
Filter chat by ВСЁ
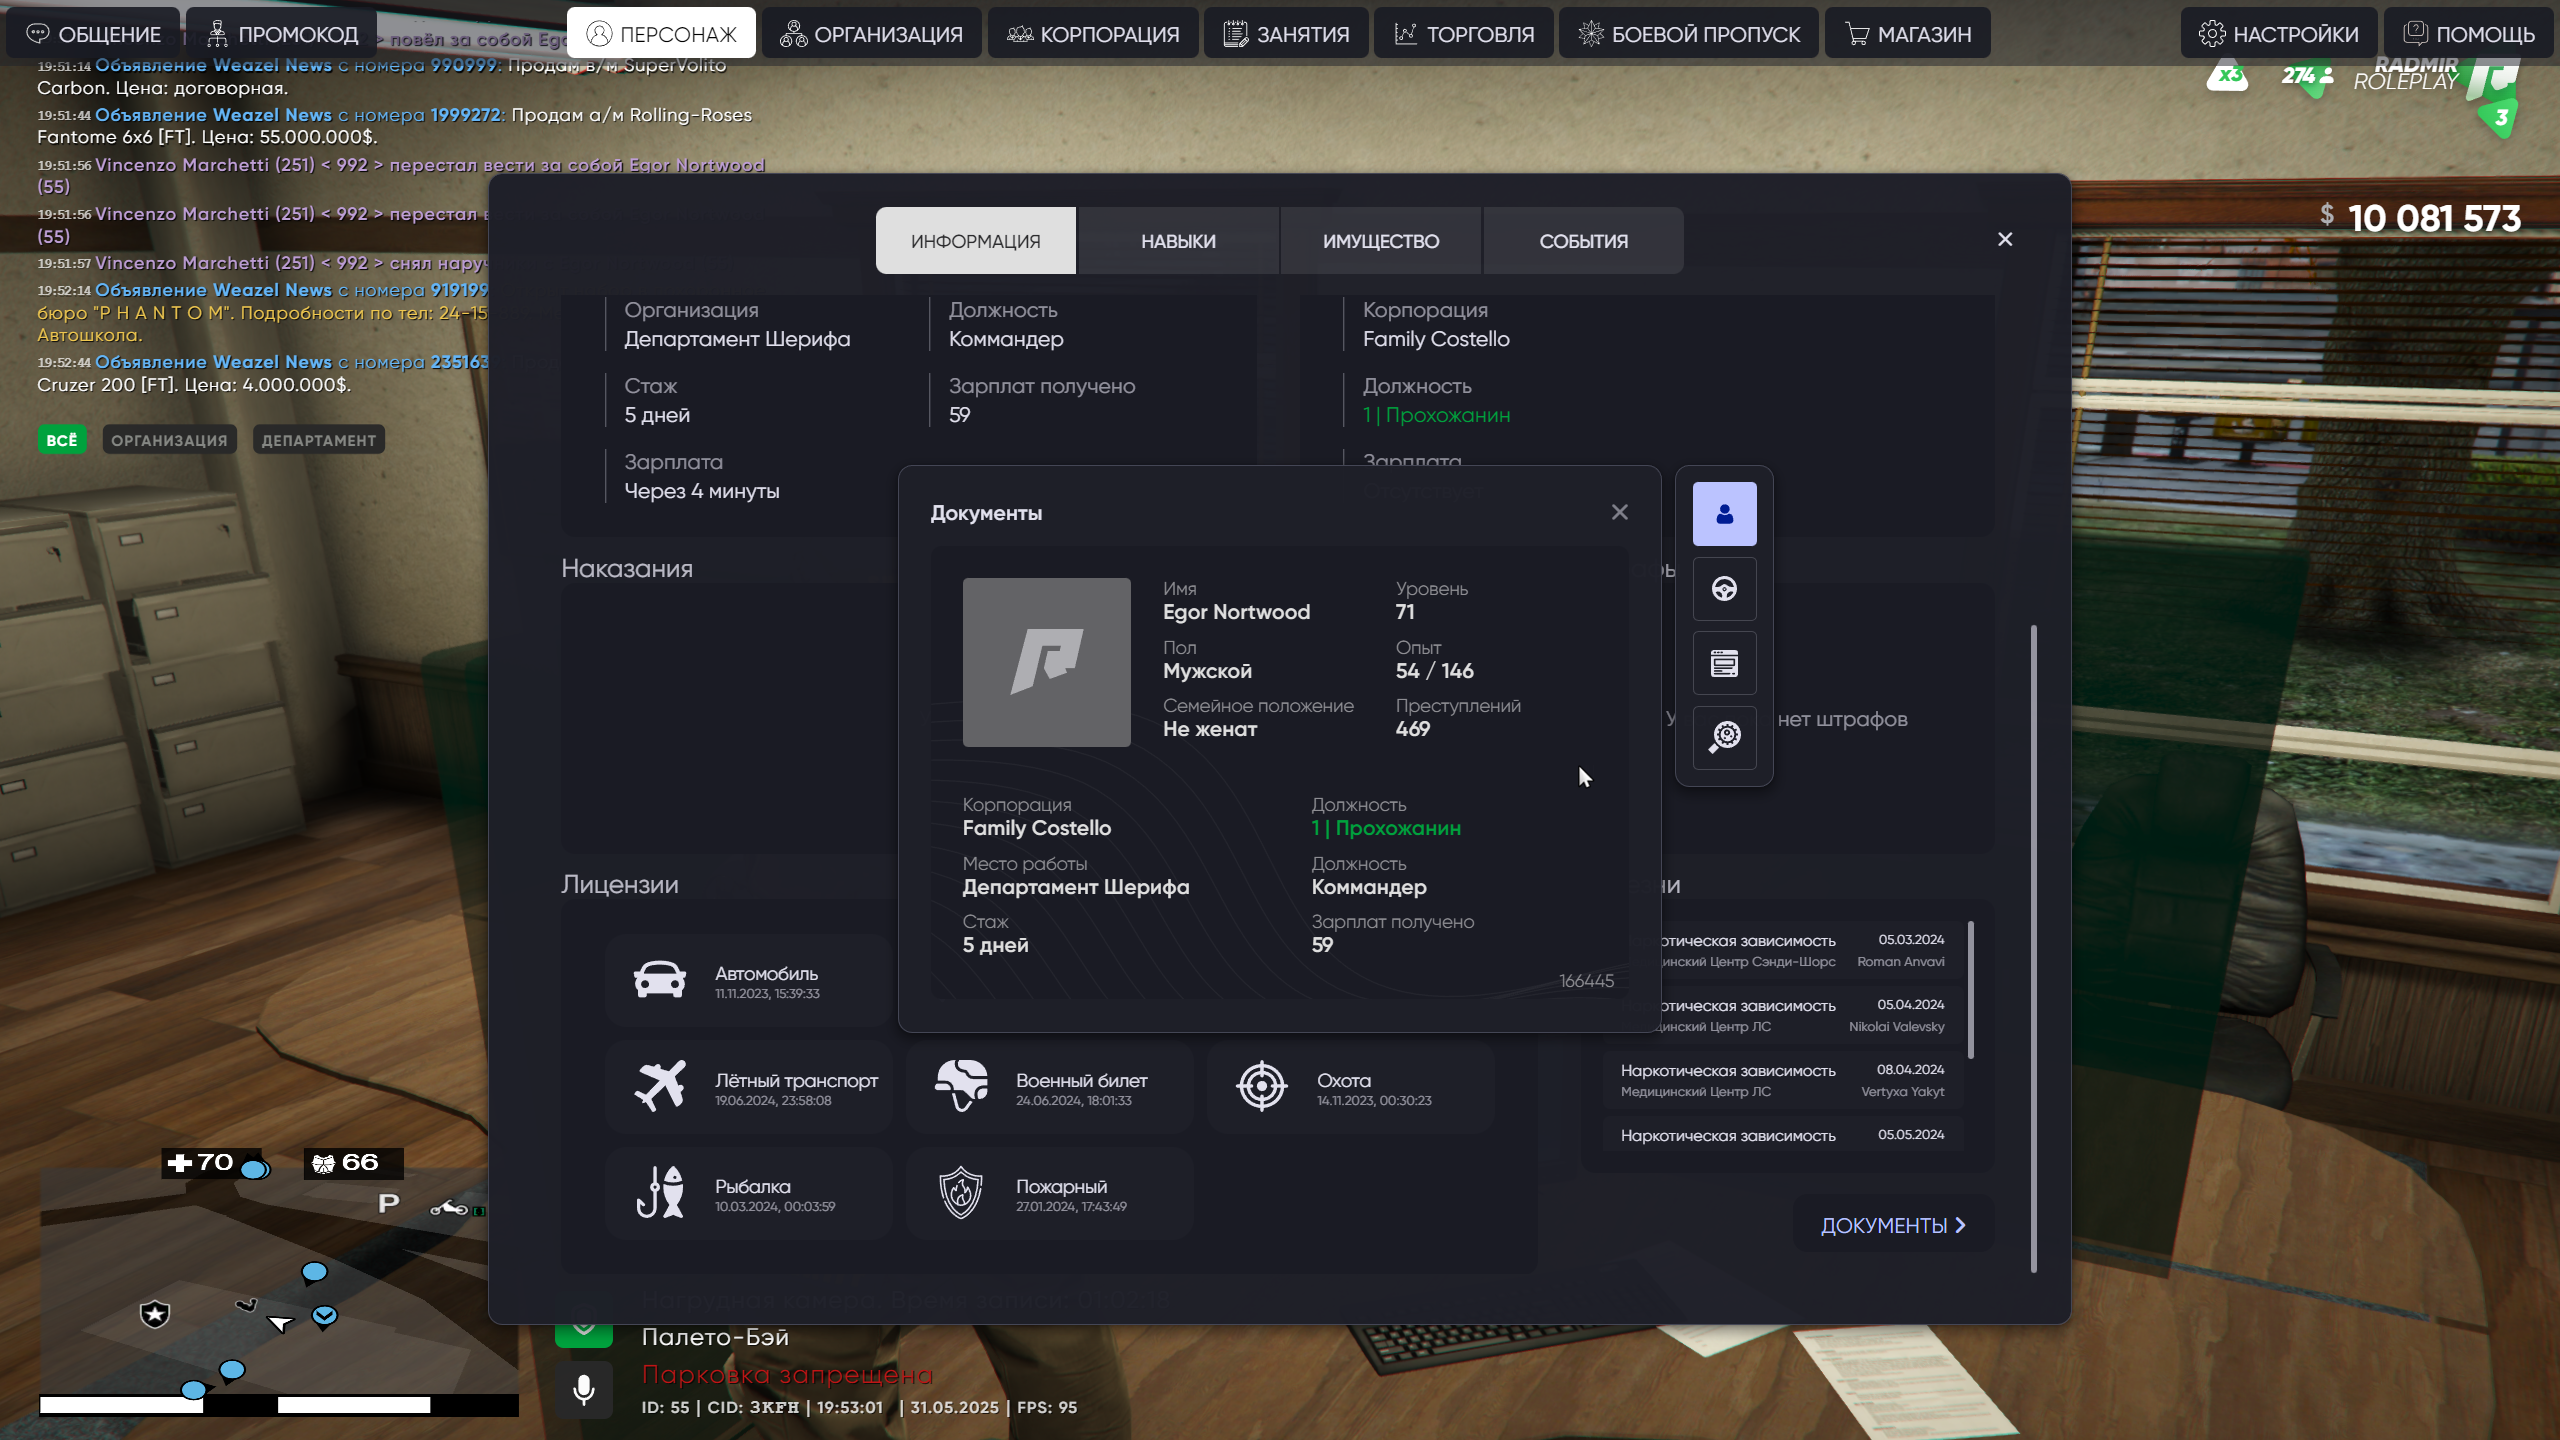coord(62,440)
